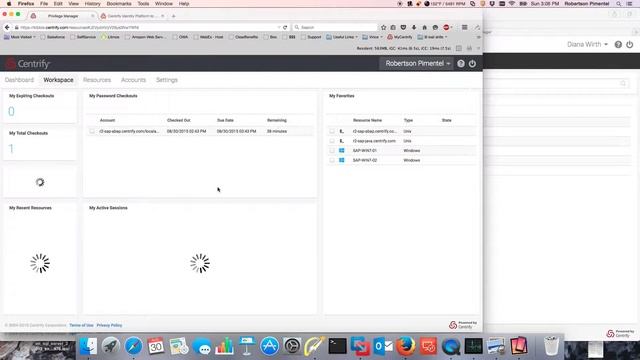The image size is (640, 360).
Task: Open the Settings tab
Action: click(167, 80)
